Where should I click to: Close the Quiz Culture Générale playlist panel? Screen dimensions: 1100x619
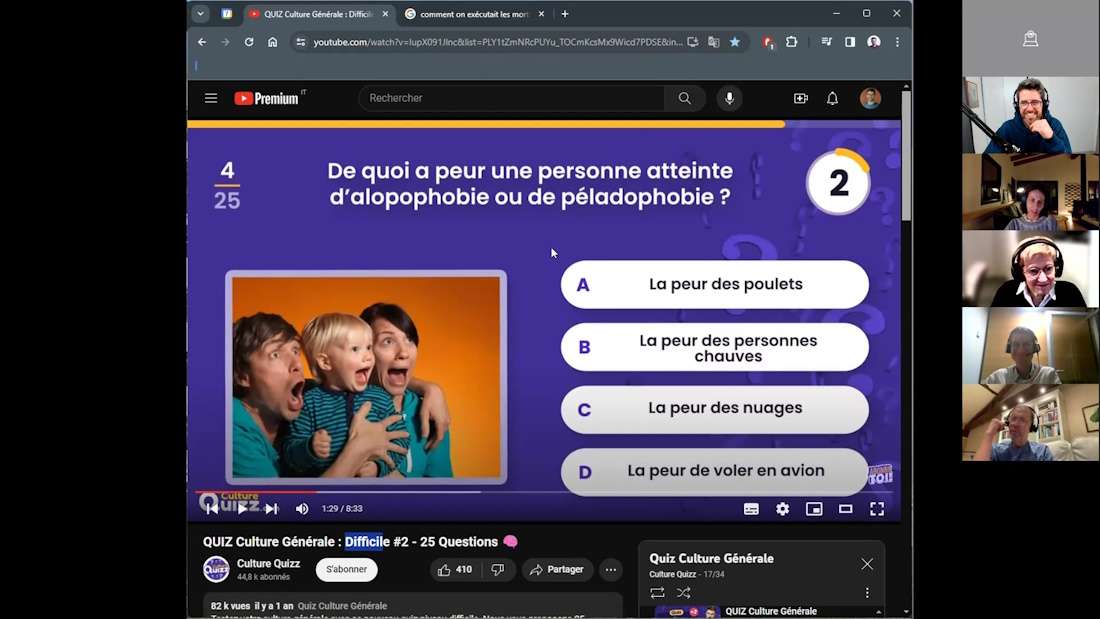click(x=867, y=564)
